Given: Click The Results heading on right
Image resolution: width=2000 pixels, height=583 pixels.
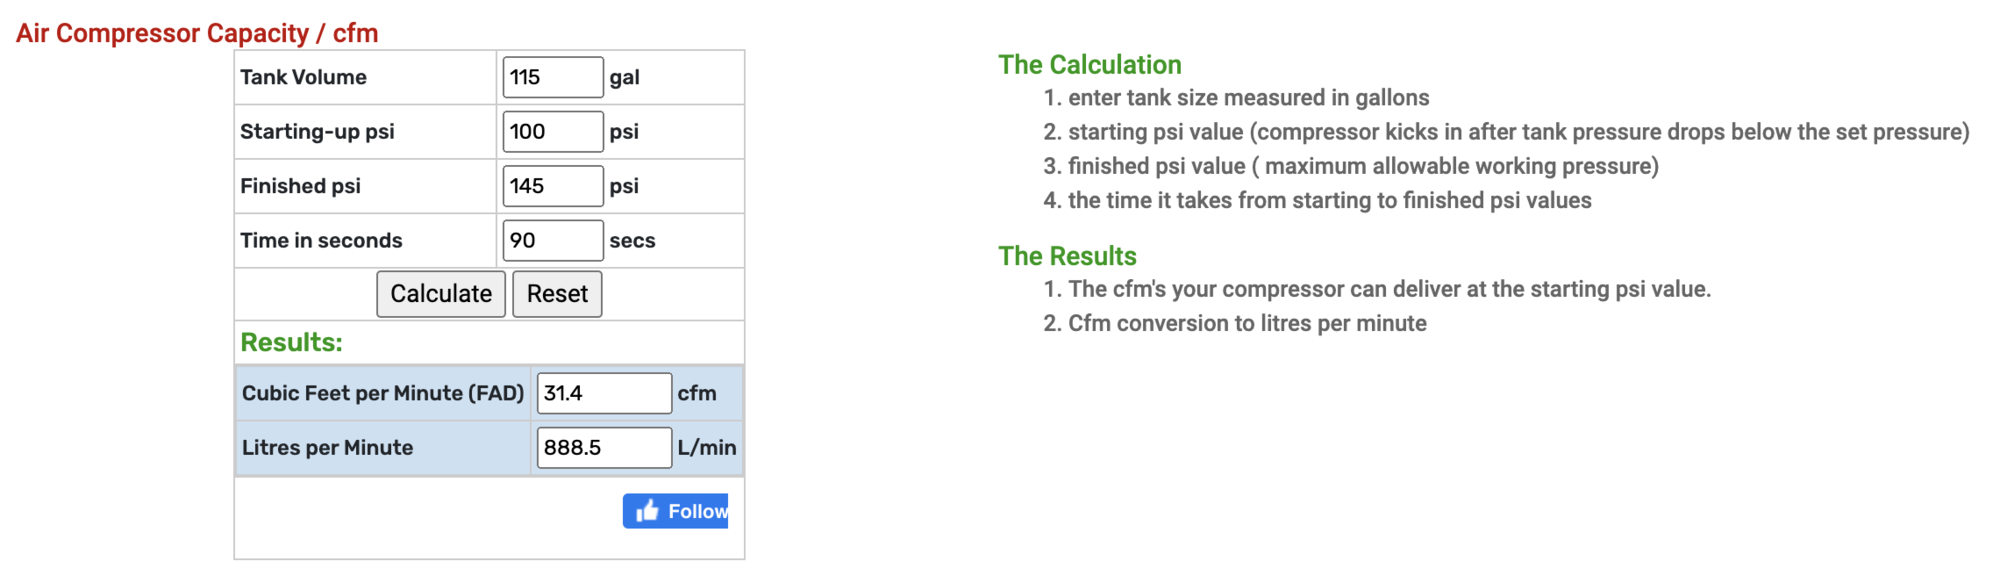Looking at the screenshot, I should 1067,256.
